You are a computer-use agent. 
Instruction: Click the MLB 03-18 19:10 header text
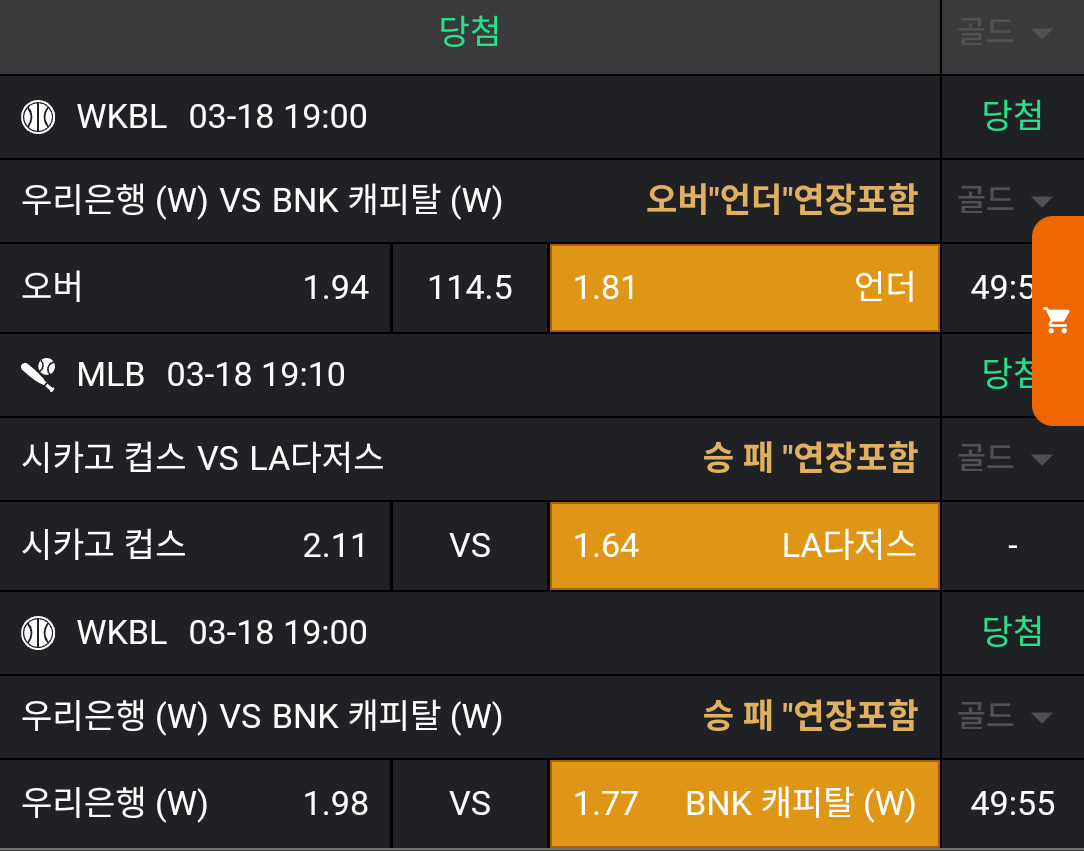tap(211, 375)
